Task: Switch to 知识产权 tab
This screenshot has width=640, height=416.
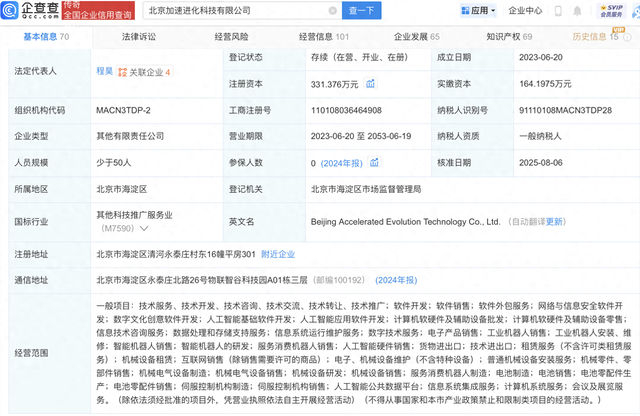Action: (x=509, y=37)
